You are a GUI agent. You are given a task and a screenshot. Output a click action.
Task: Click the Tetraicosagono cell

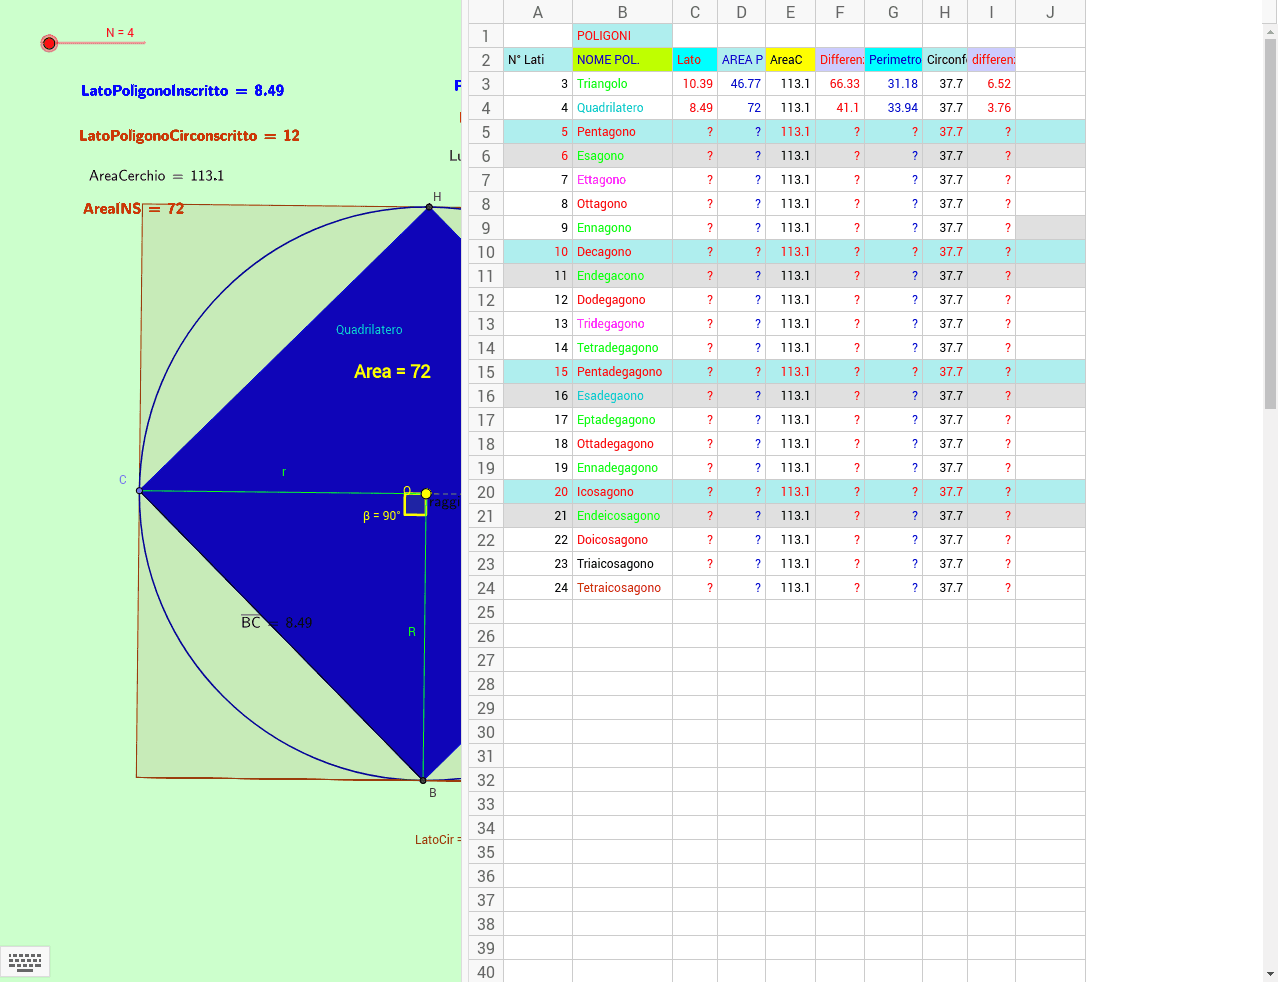coord(623,588)
